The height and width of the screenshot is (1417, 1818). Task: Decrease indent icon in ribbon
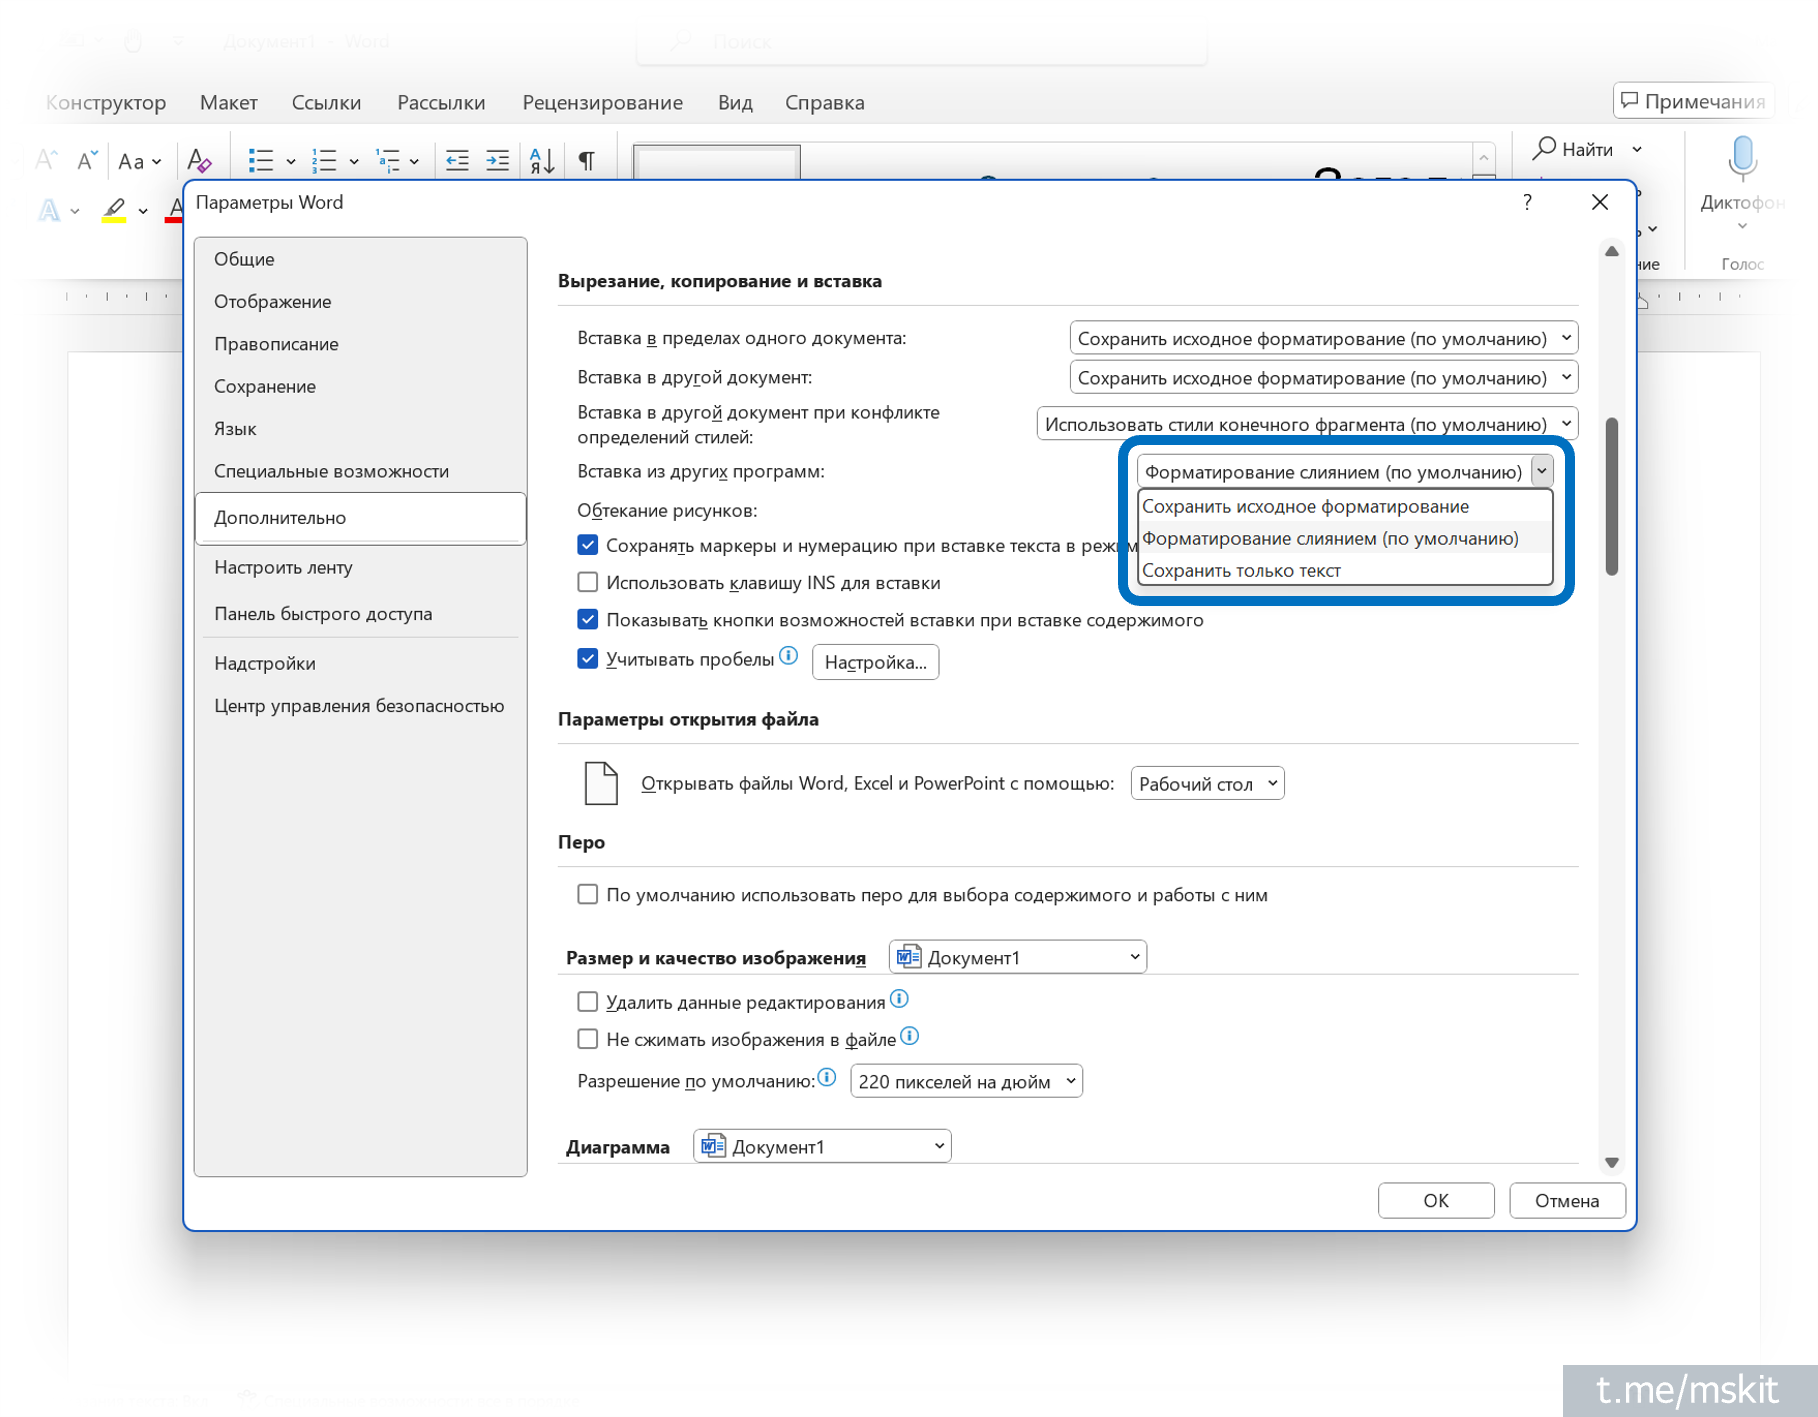pos(457,160)
